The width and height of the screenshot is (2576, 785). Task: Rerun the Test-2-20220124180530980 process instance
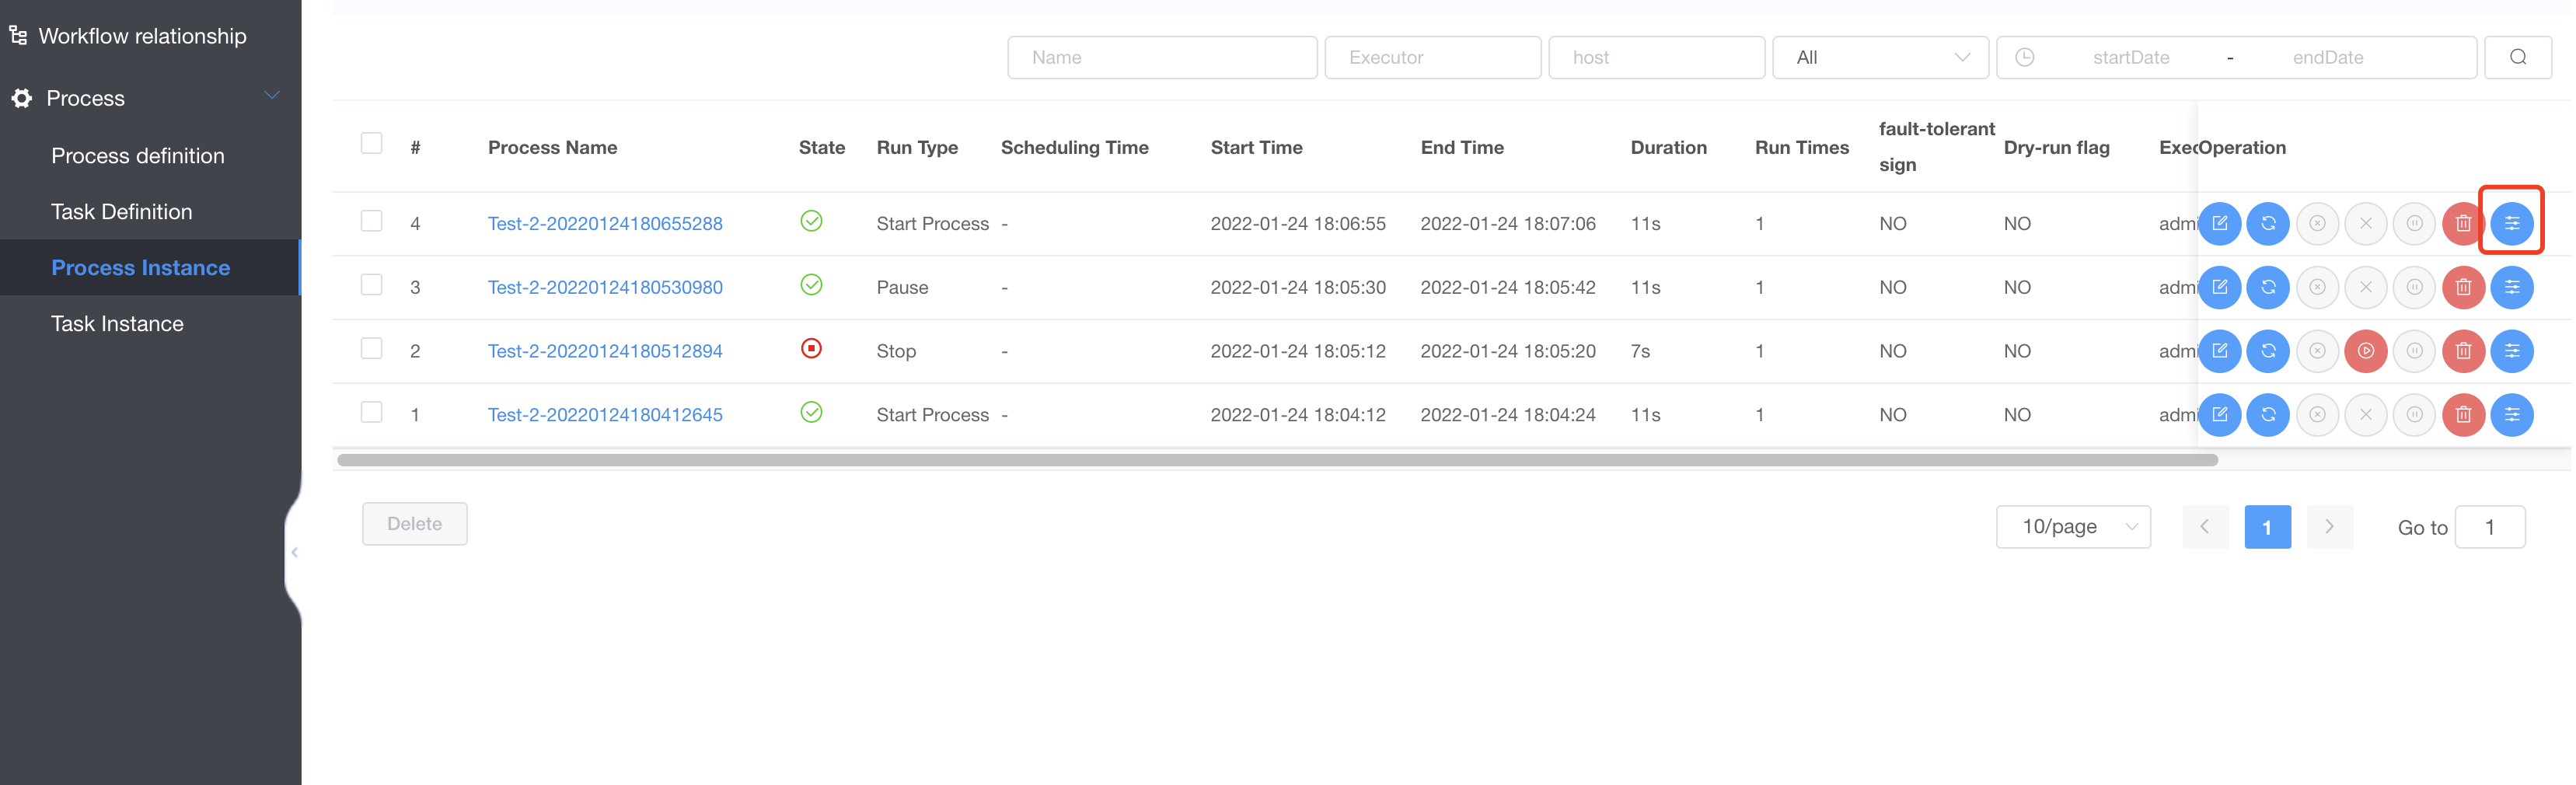point(2268,287)
